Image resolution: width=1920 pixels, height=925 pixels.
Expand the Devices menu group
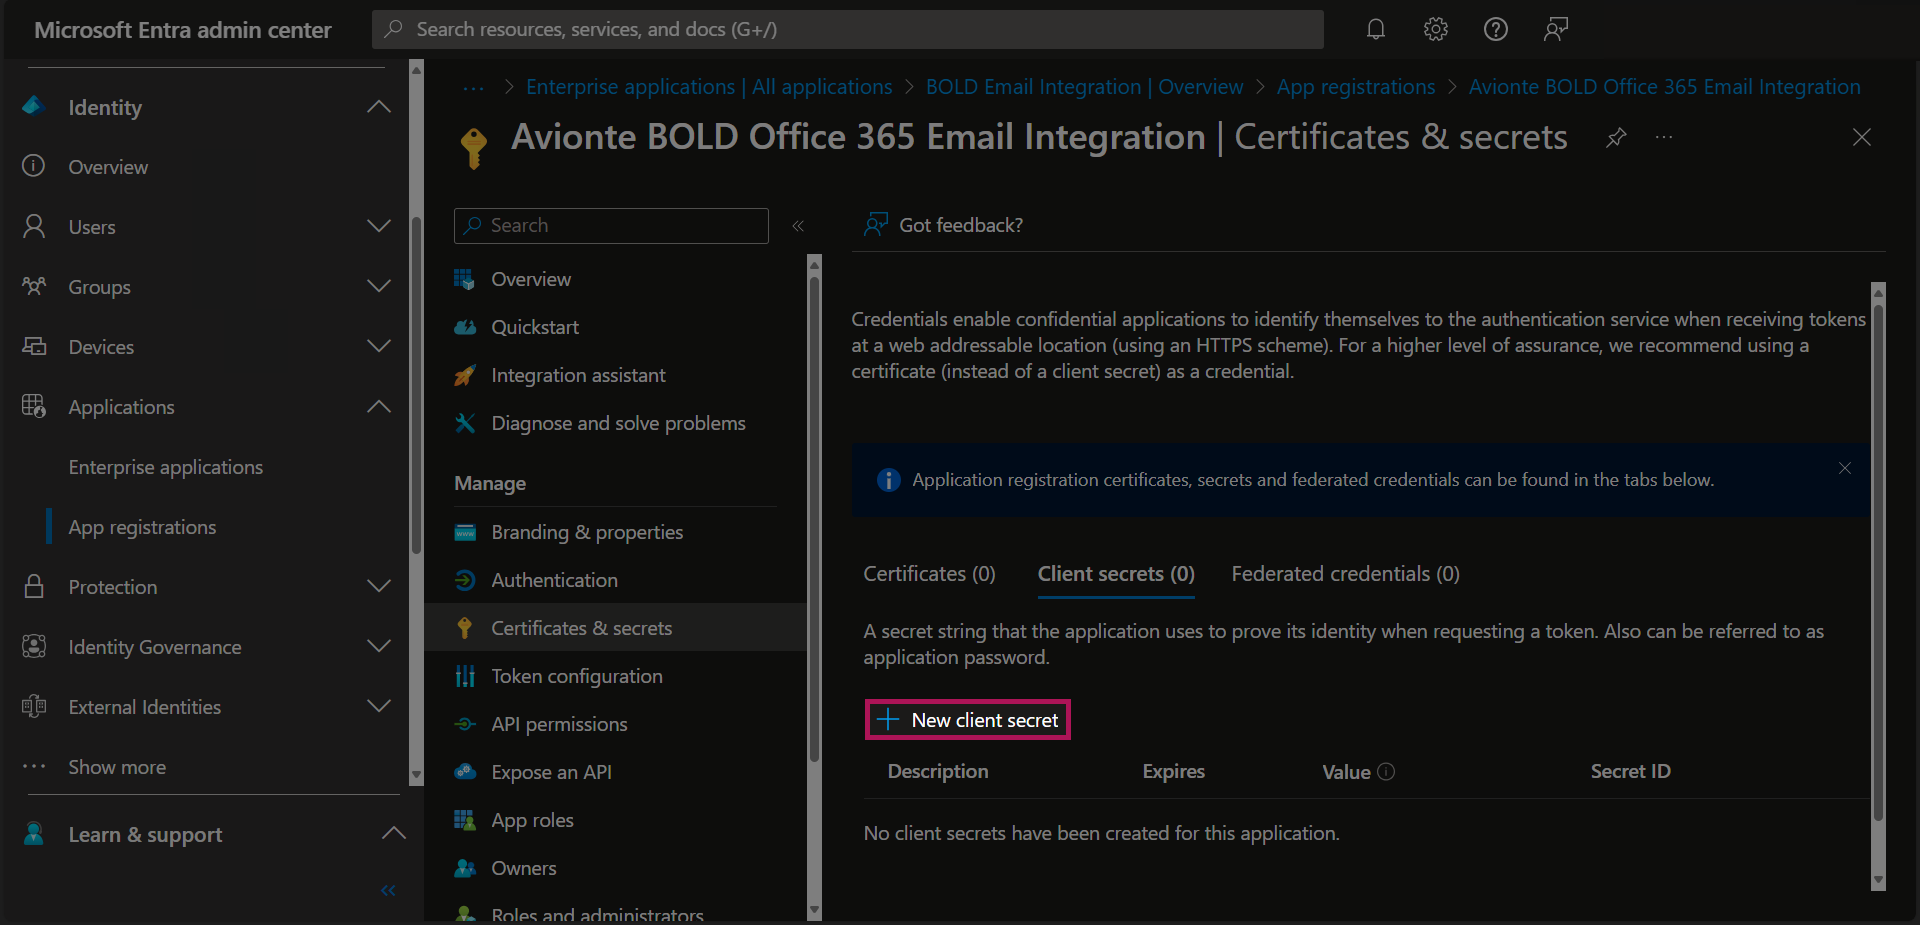point(379,346)
